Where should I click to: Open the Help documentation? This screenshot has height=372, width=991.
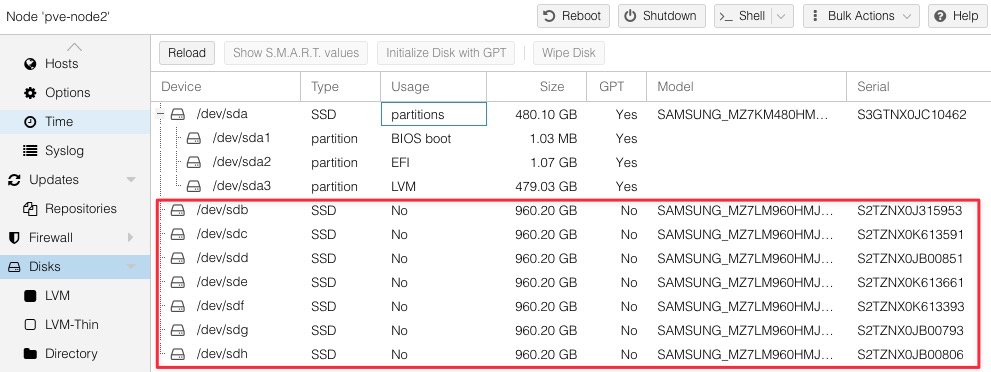957,16
